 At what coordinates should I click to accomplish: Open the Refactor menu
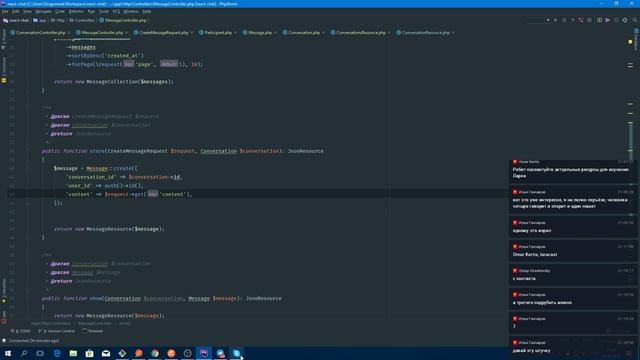(x=76, y=11)
